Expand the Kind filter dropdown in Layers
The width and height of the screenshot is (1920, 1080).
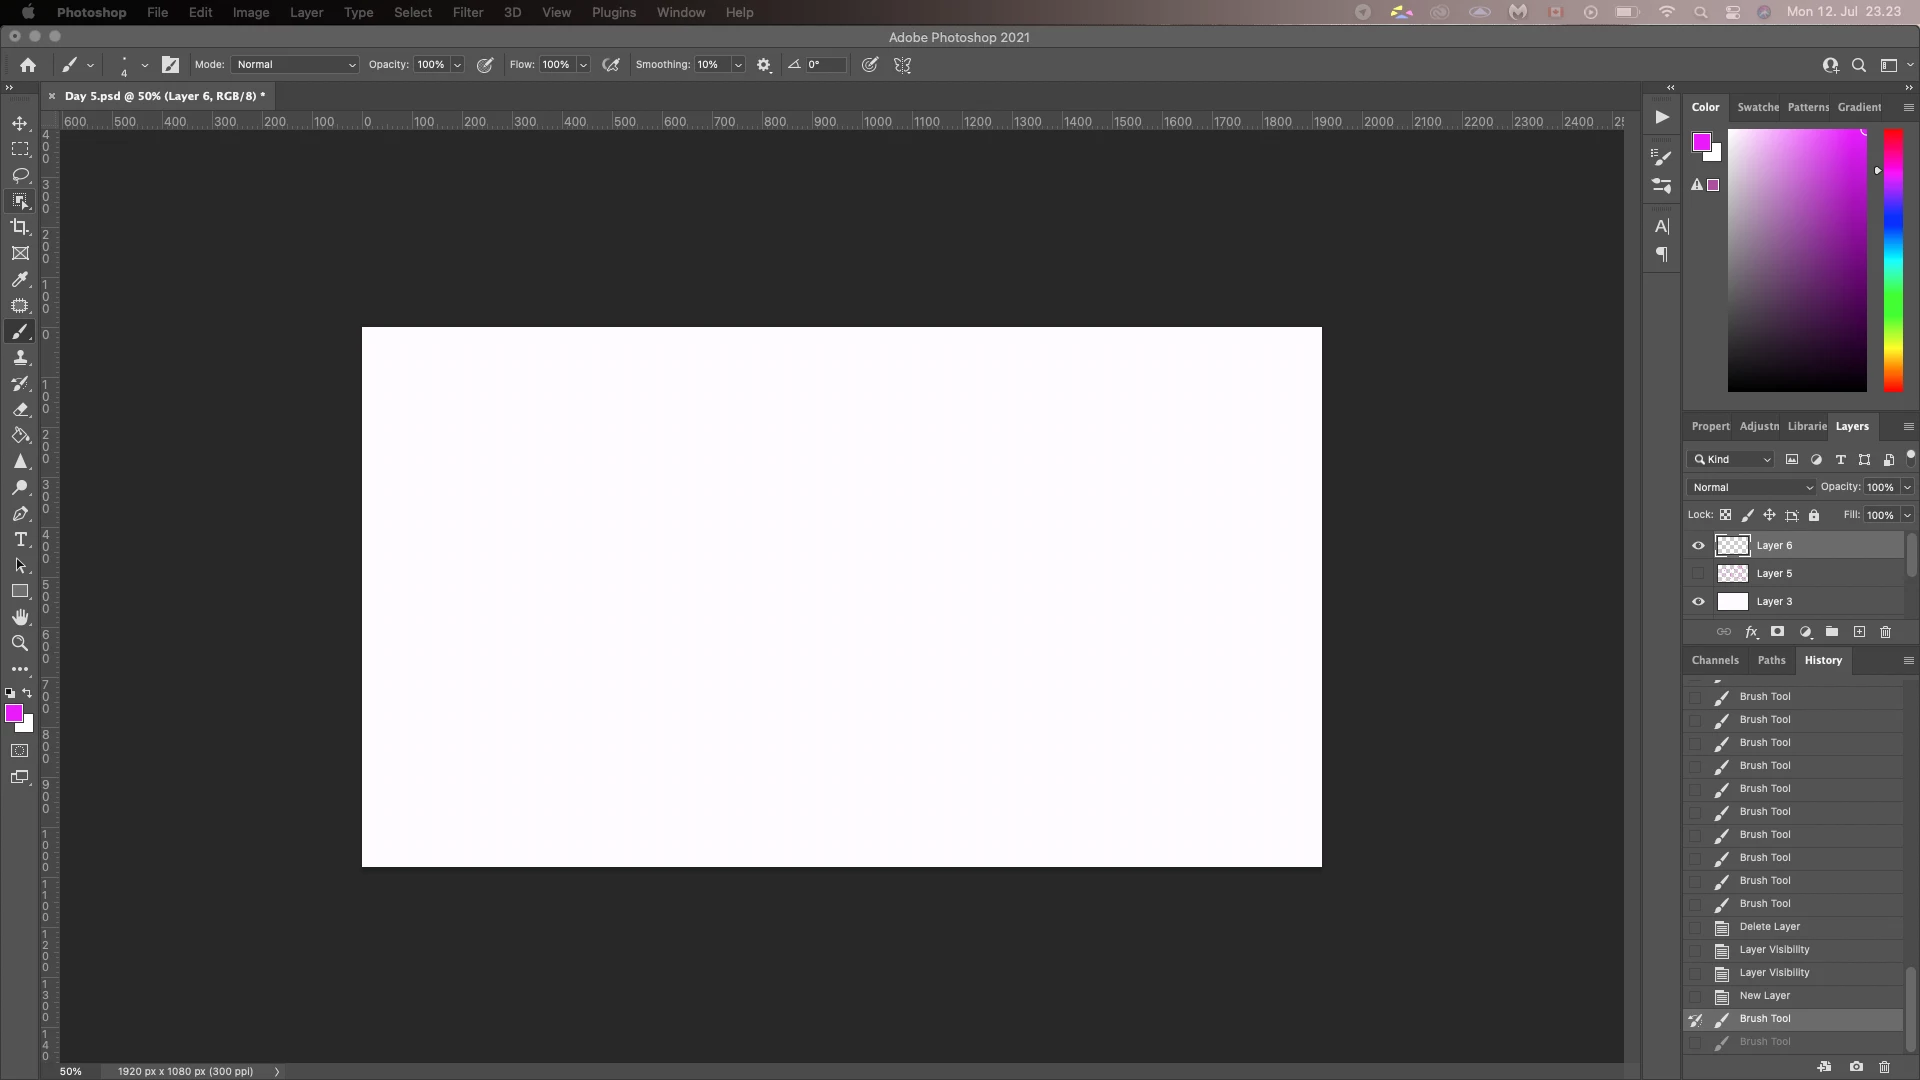(1733, 460)
